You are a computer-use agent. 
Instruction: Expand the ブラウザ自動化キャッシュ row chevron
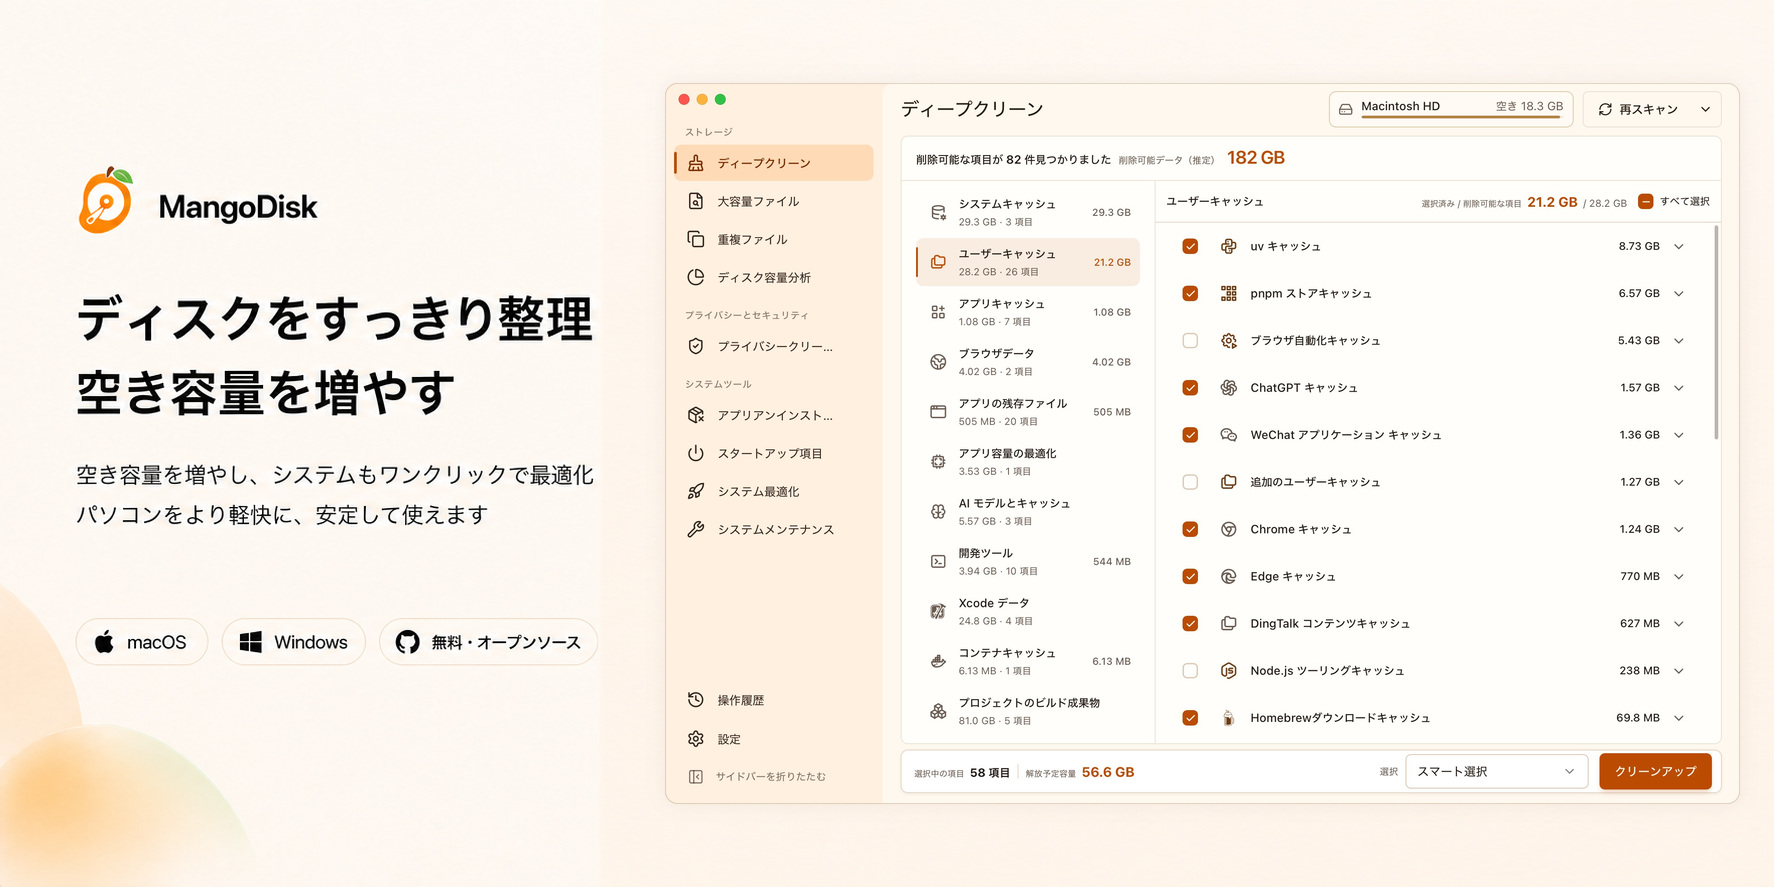pyautogui.click(x=1679, y=341)
